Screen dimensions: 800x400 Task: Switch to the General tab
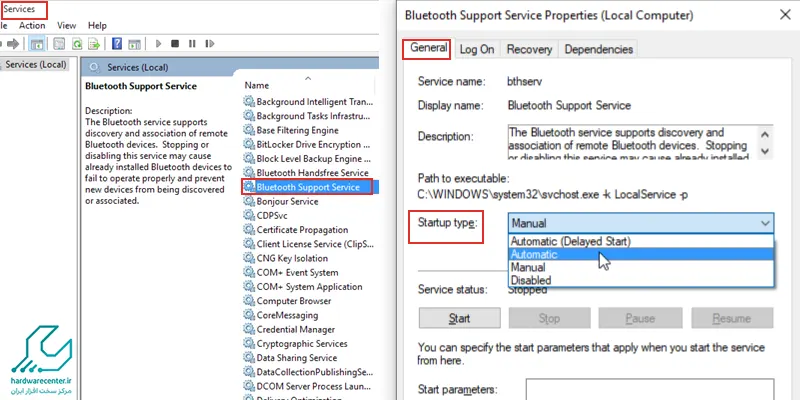pos(429,48)
